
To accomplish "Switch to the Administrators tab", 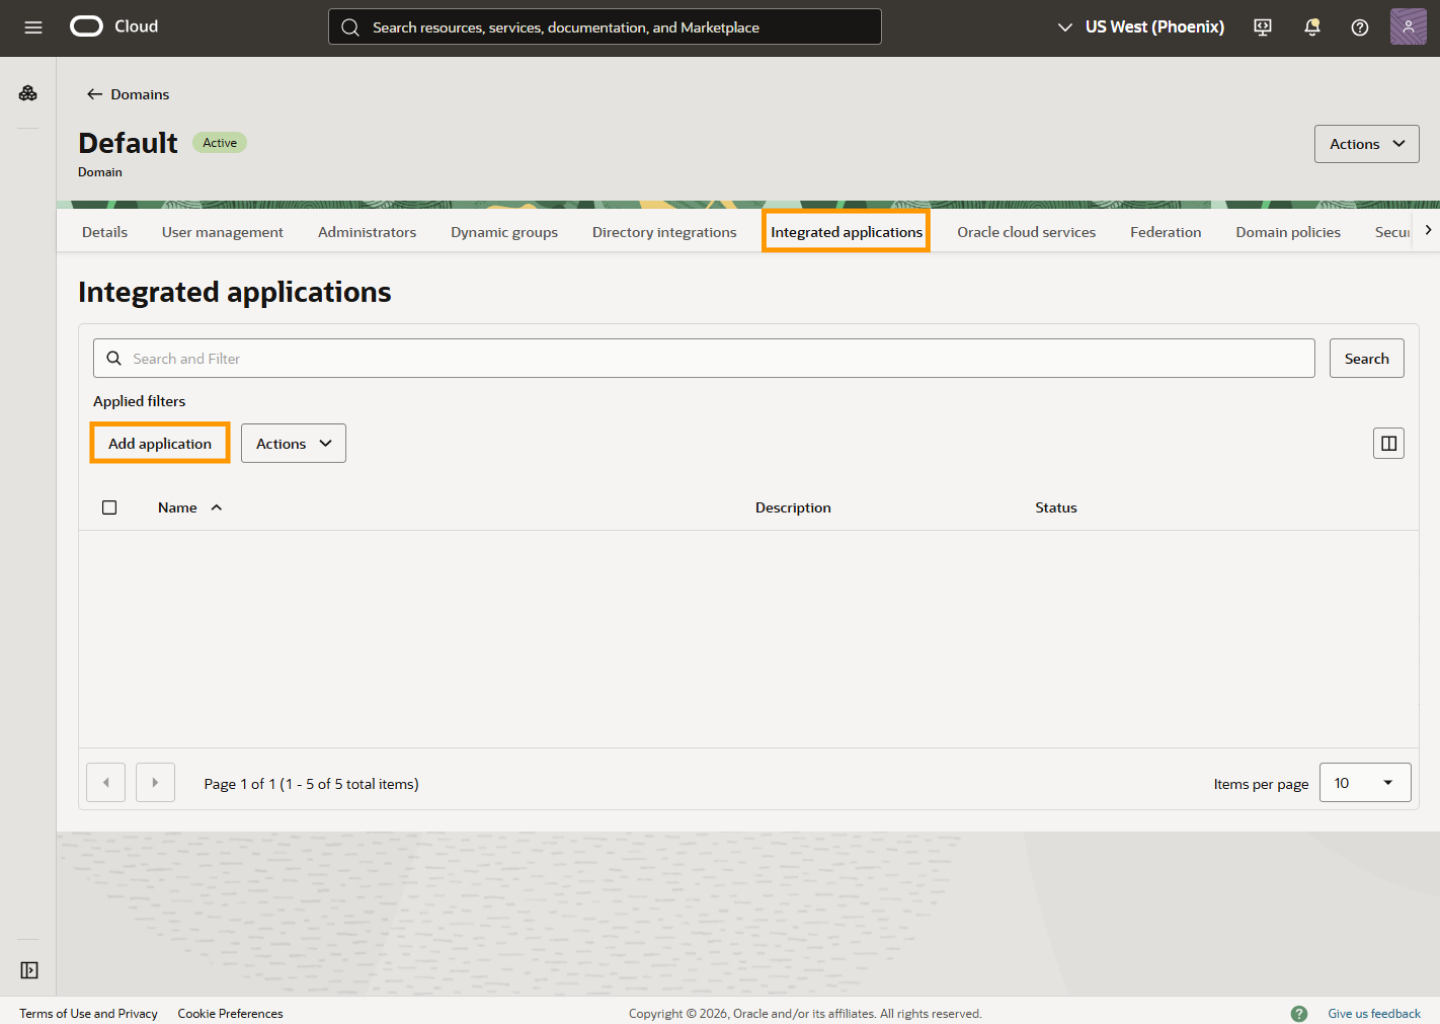I will click(x=367, y=232).
